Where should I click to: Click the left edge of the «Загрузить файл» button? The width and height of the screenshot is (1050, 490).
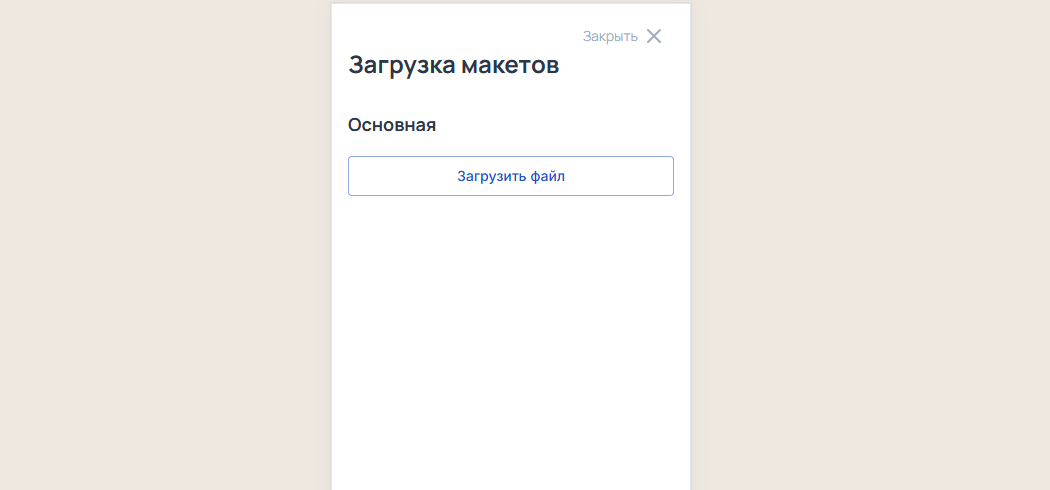356,176
